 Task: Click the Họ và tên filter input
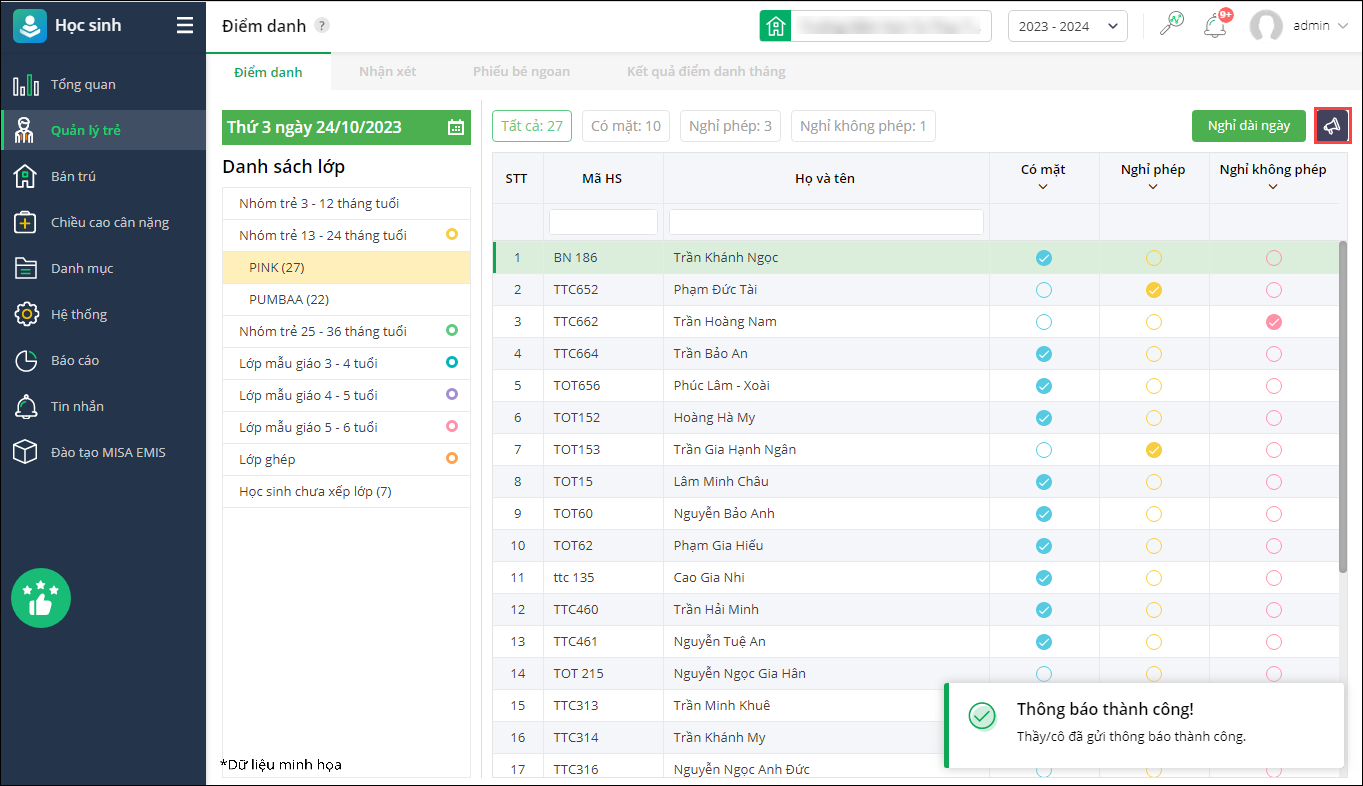click(826, 222)
